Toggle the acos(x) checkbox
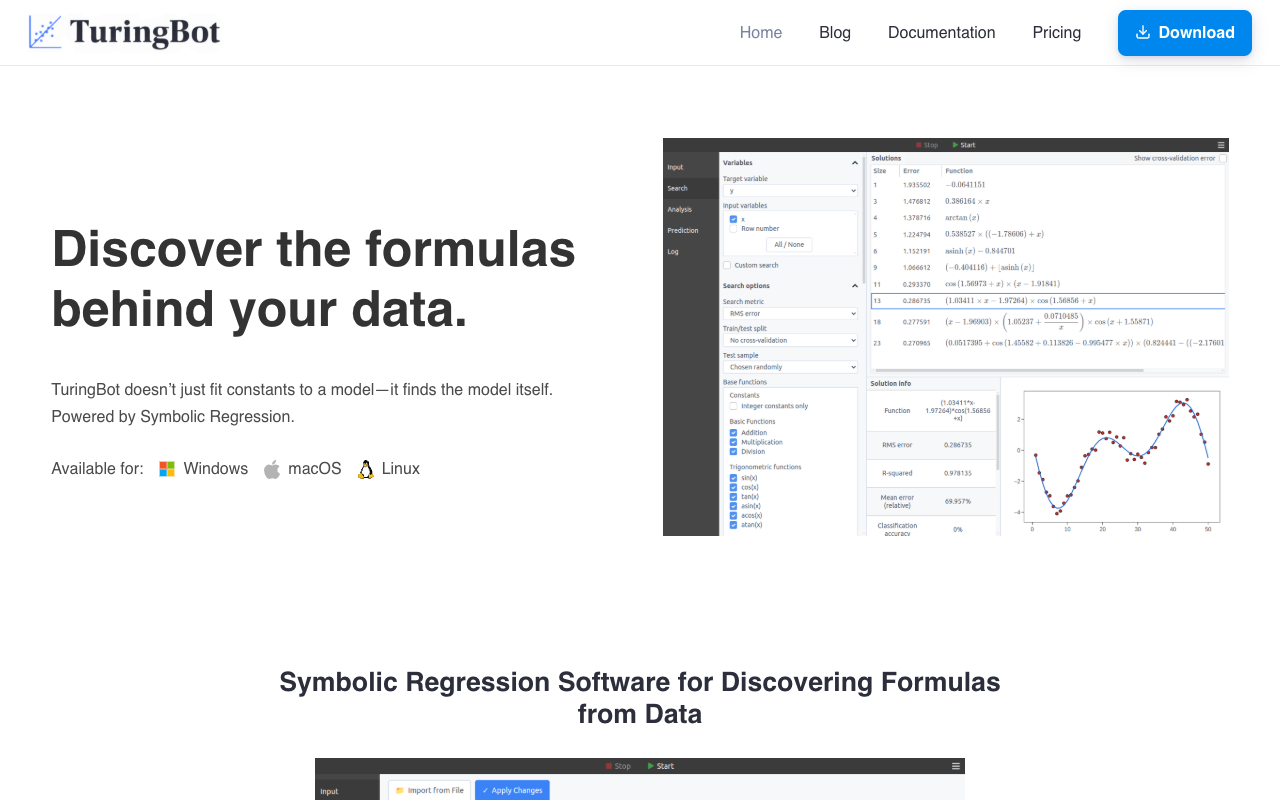This screenshot has height=800, width=1280. [x=733, y=515]
